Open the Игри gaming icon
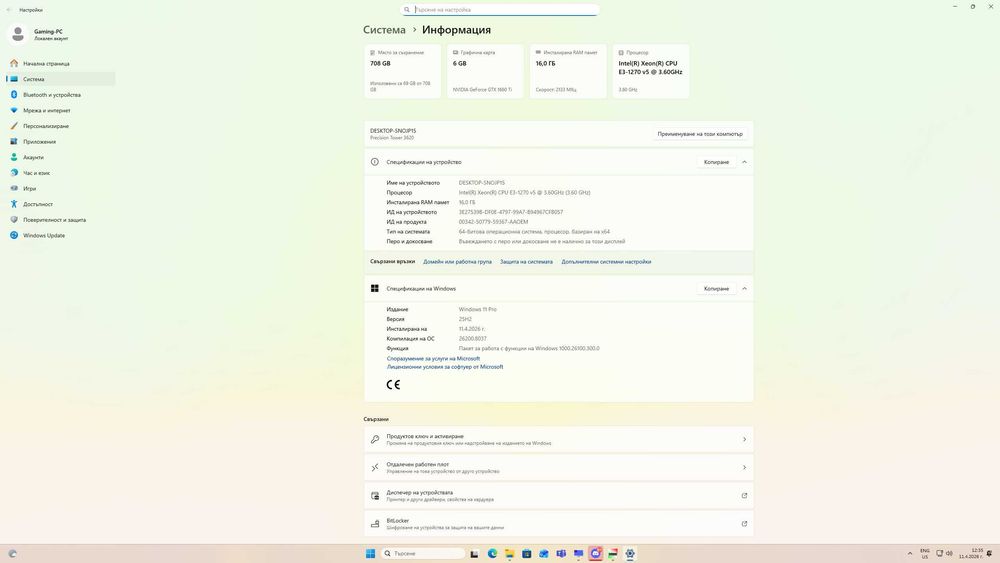Image resolution: width=1000 pixels, height=563 pixels. pyautogui.click(x=14, y=188)
